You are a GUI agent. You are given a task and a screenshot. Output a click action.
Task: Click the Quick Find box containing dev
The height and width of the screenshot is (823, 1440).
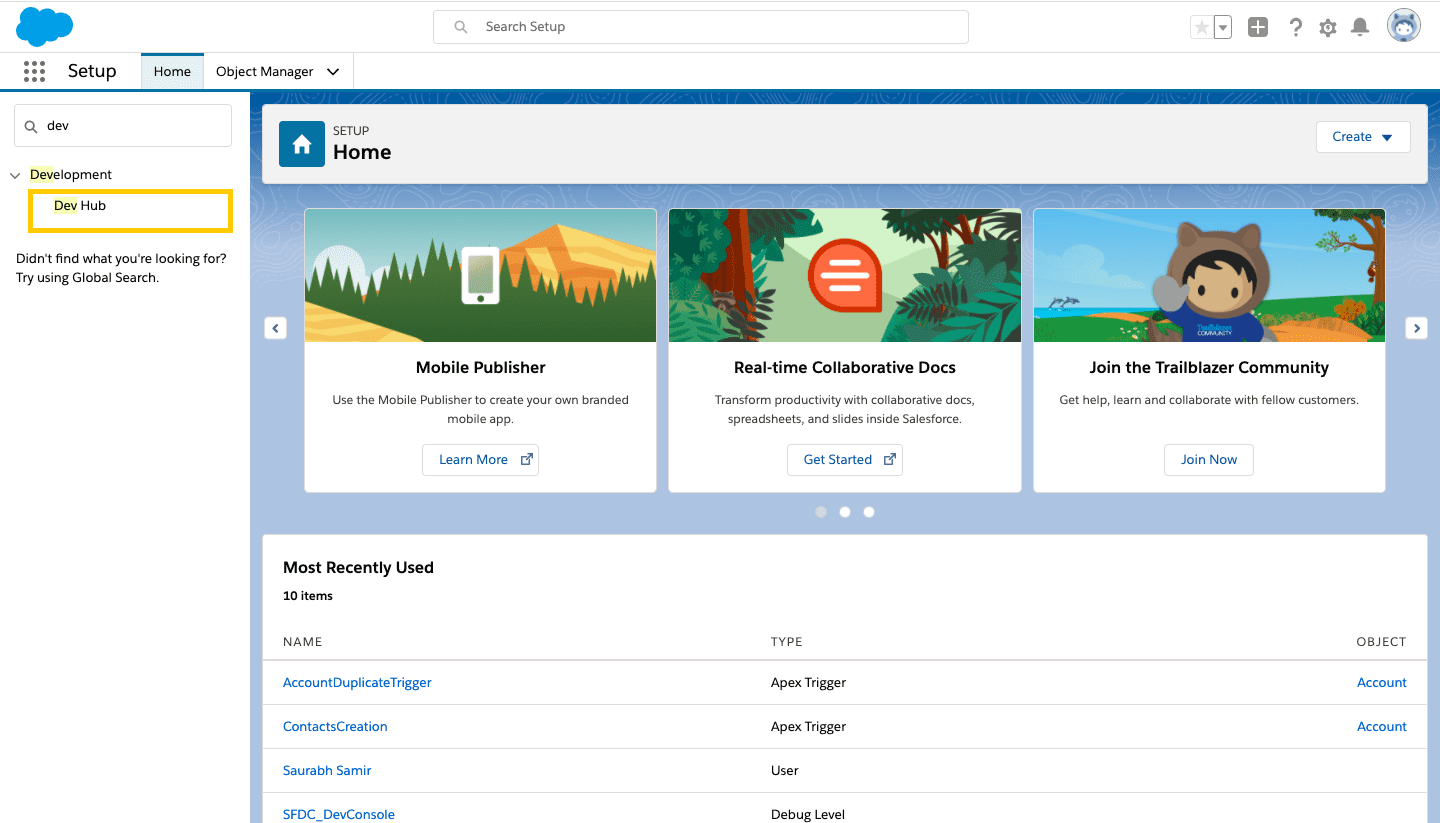(123, 126)
